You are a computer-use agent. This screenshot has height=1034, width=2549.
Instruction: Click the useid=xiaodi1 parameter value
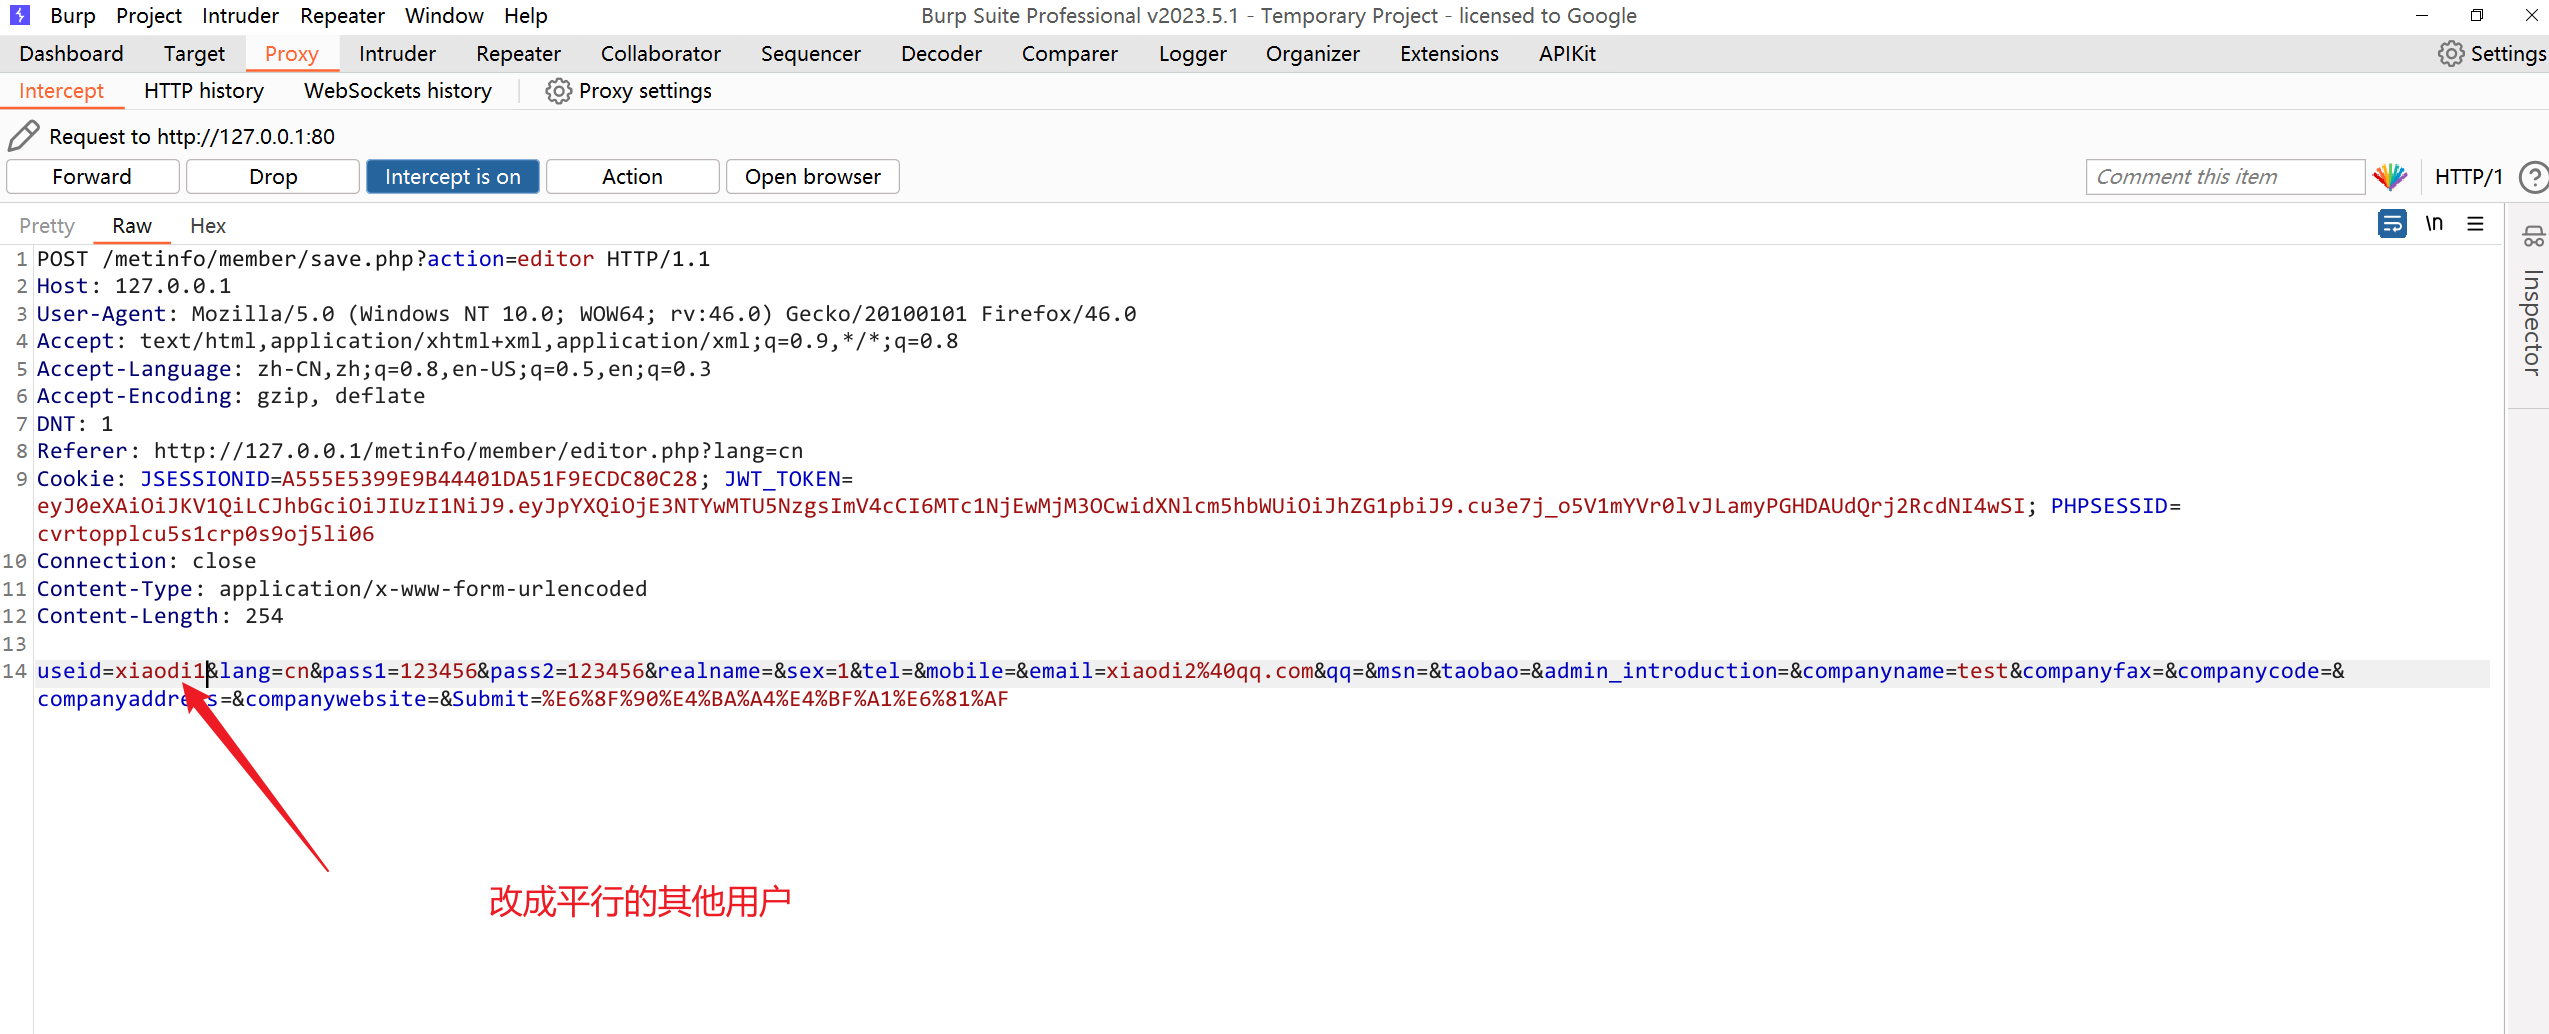(160, 671)
